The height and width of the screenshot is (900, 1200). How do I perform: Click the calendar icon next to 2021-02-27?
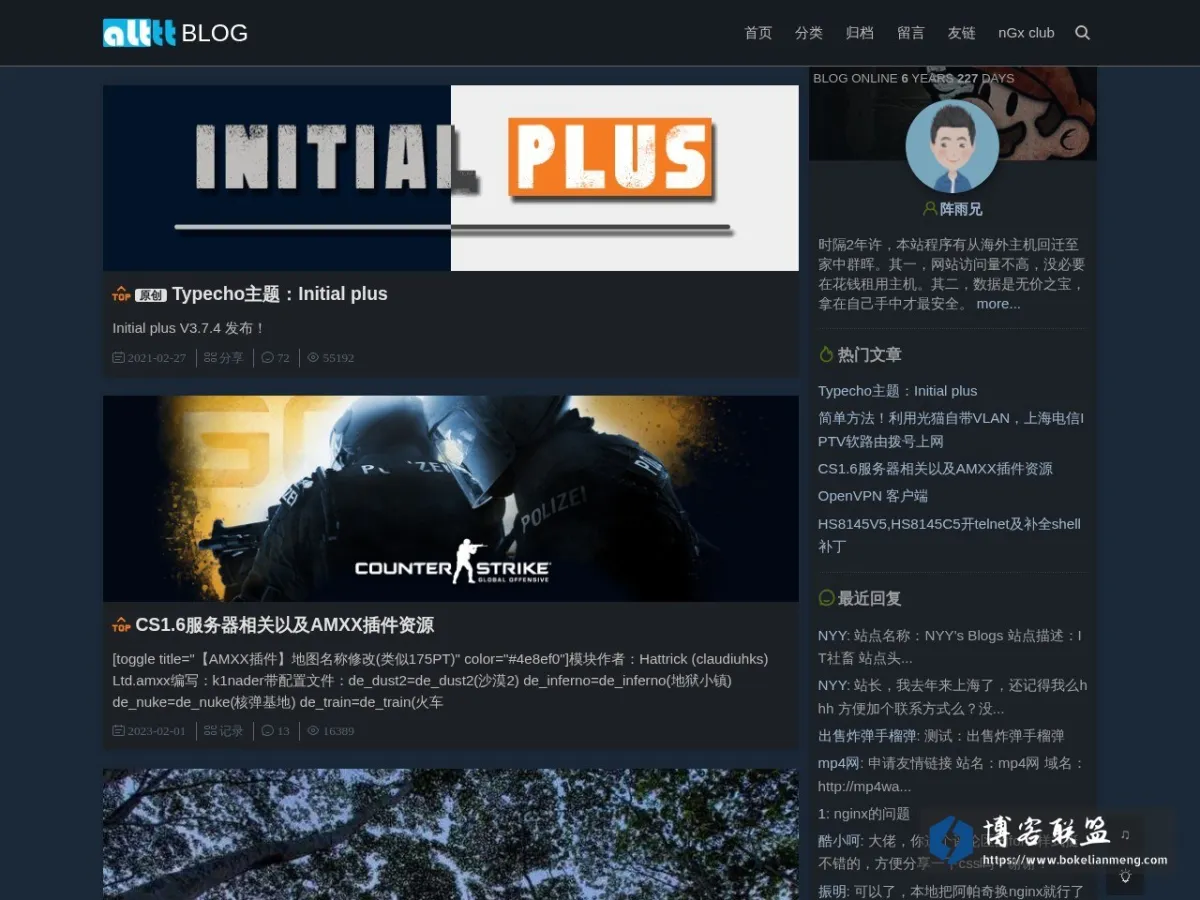tap(118, 357)
